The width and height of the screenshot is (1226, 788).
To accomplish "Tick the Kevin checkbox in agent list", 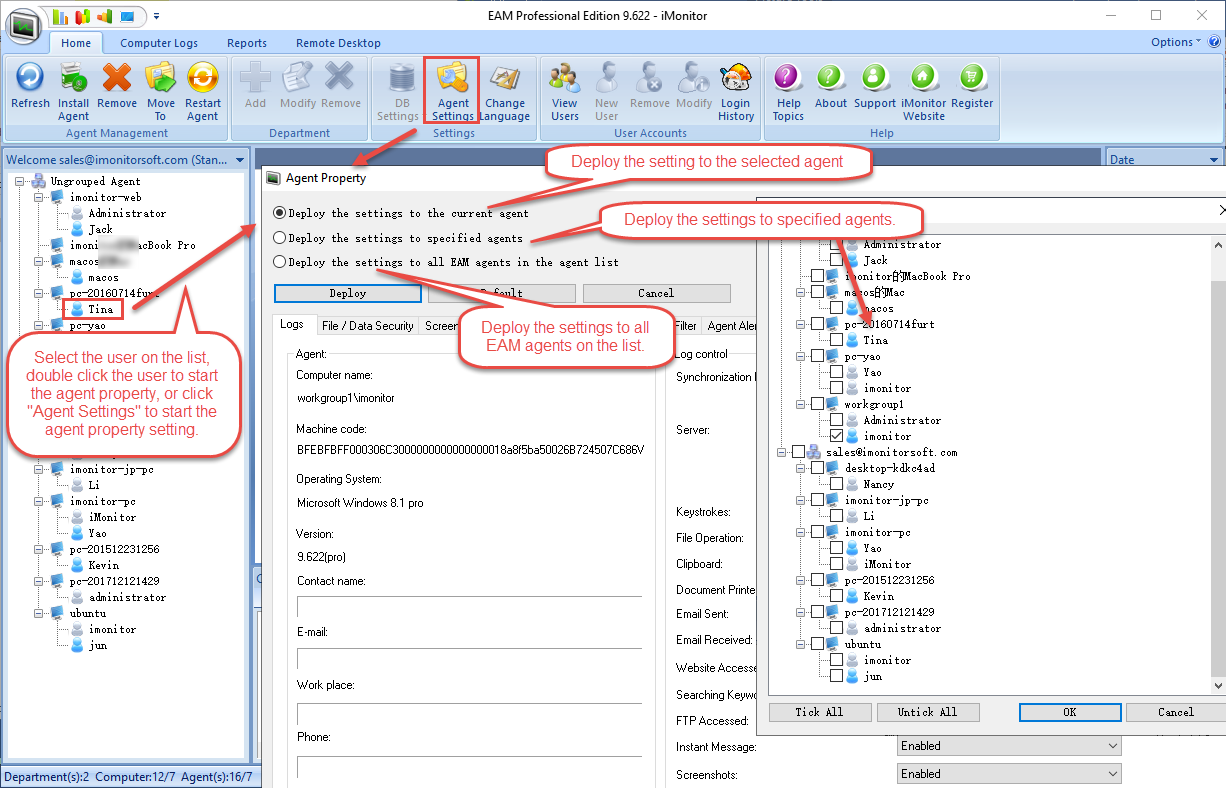I will 836,596.
